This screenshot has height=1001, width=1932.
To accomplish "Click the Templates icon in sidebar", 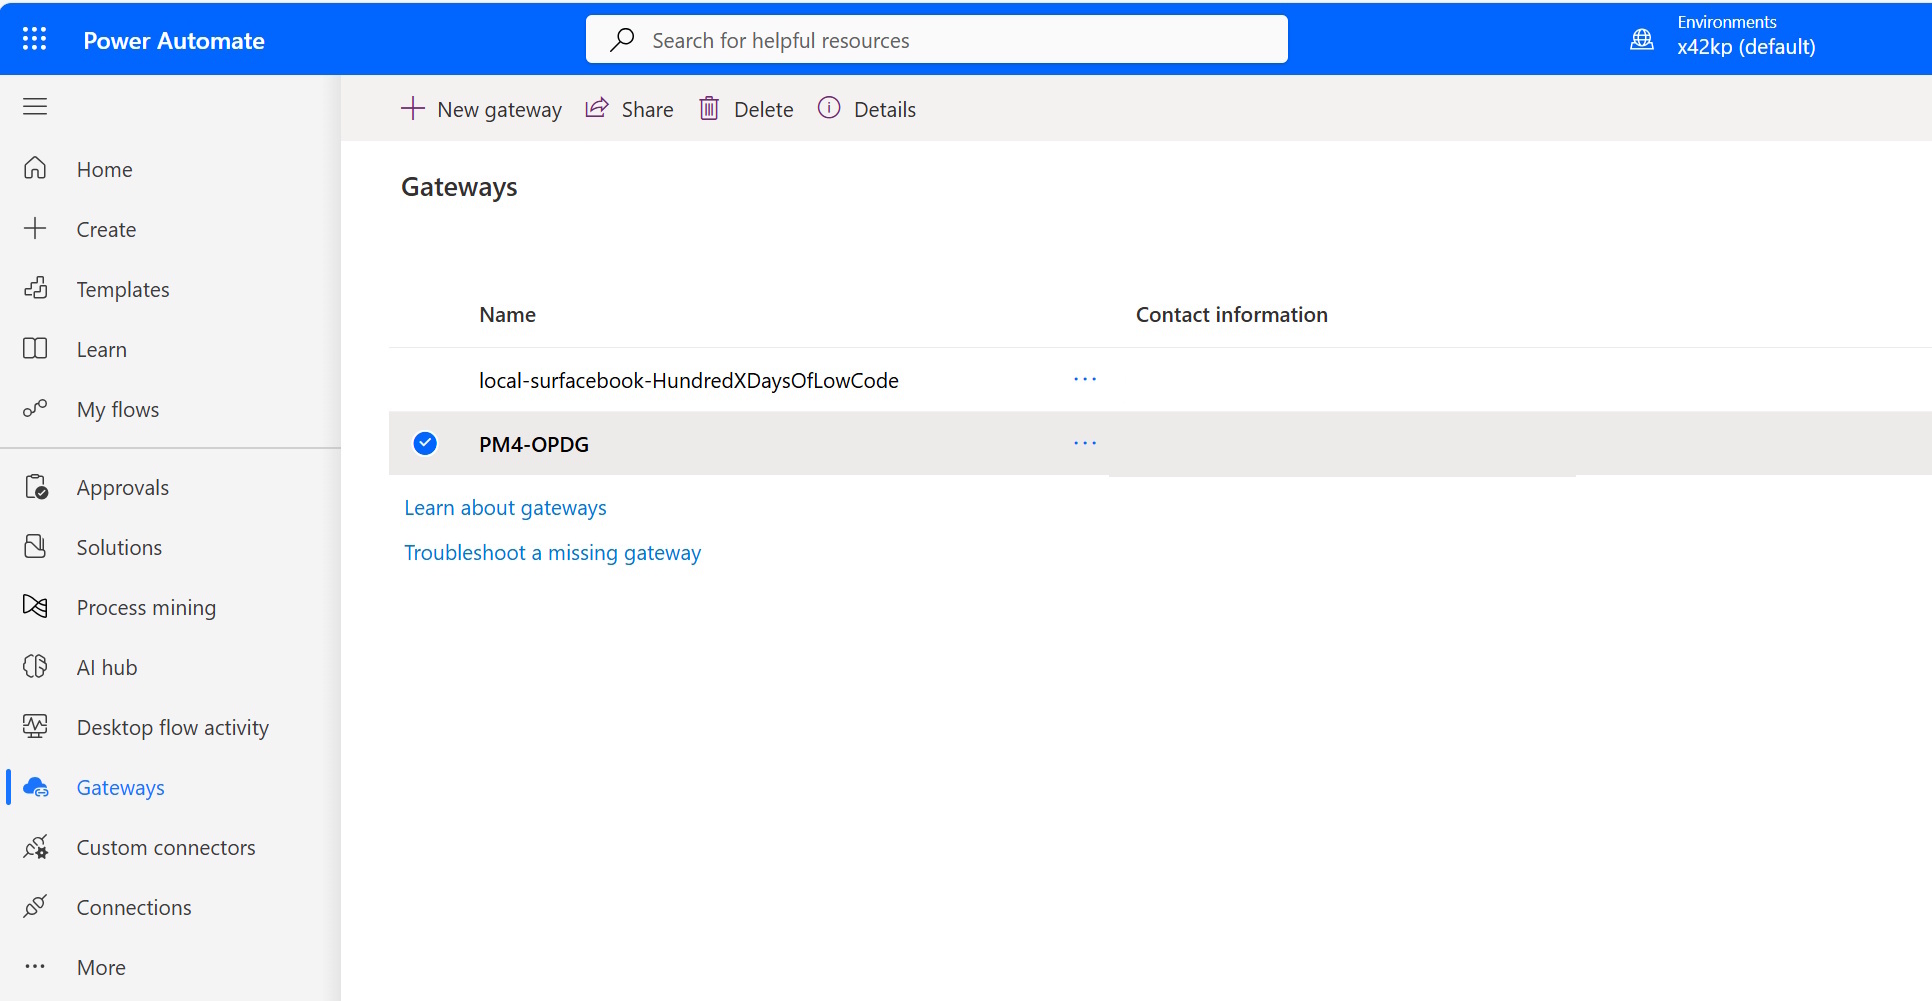I will click(35, 288).
